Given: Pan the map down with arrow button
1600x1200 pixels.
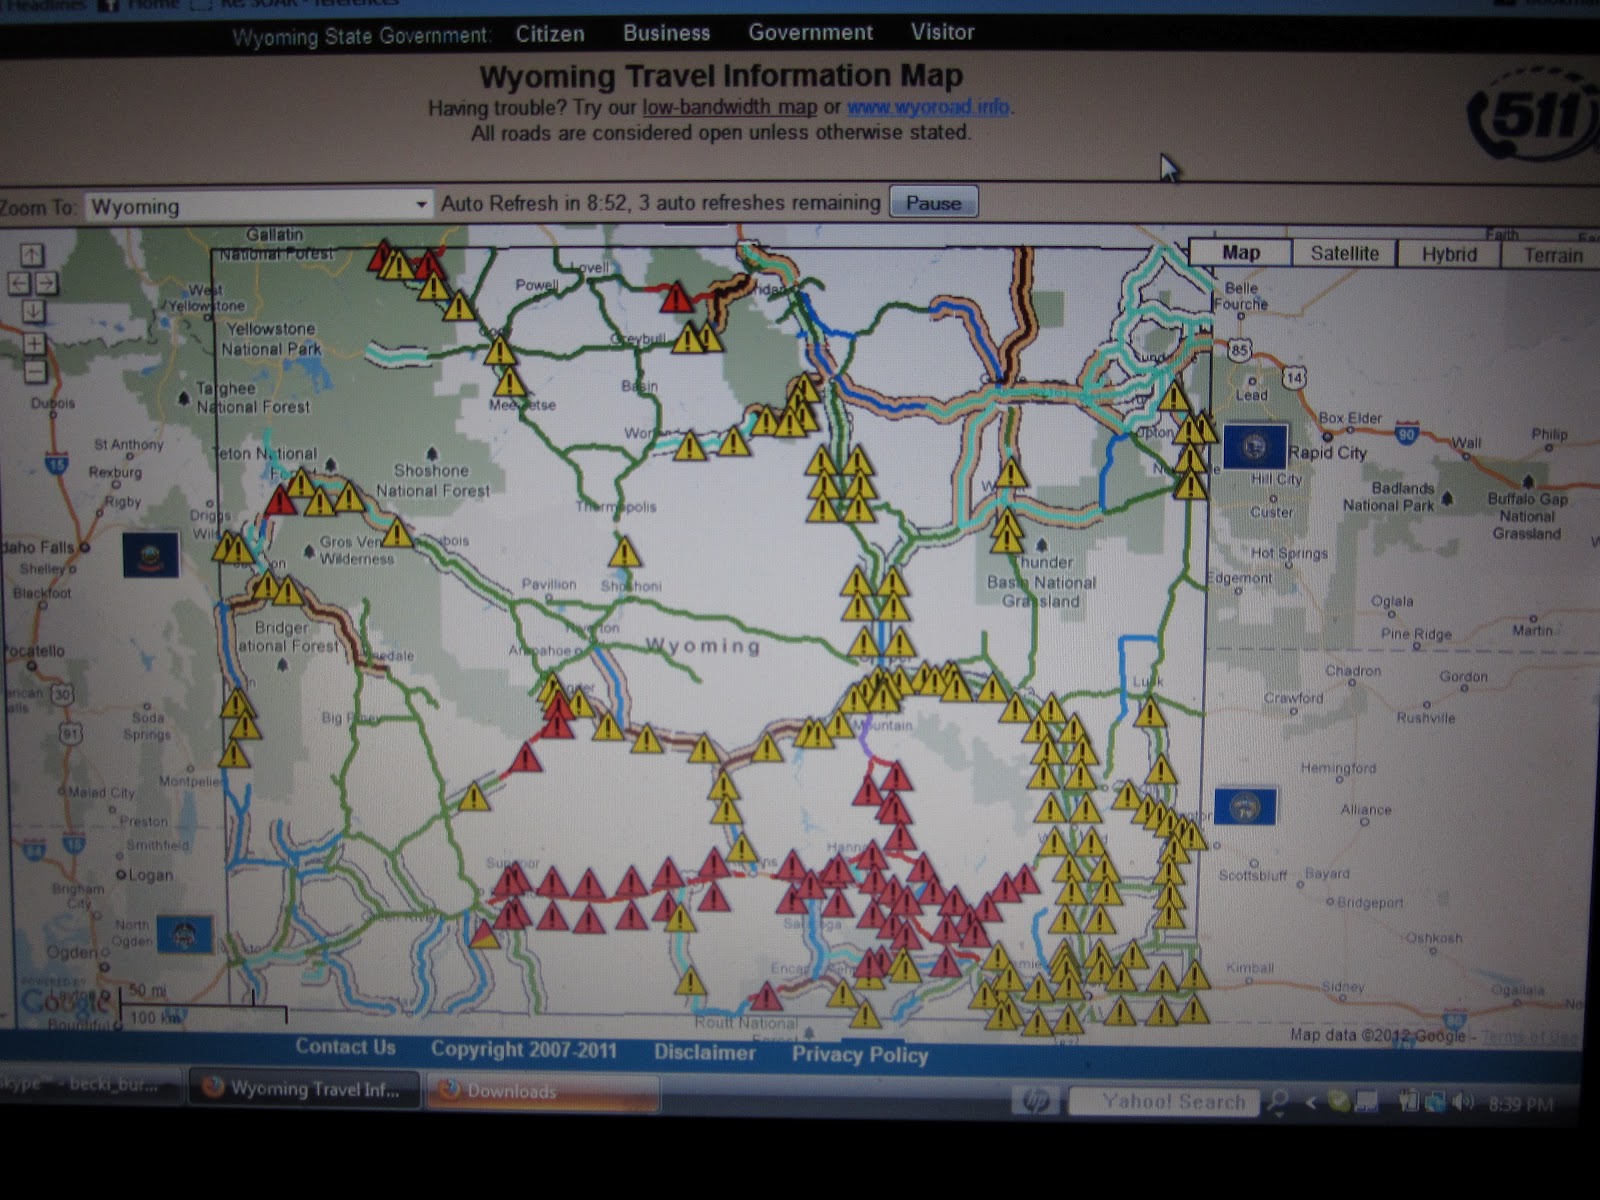Looking at the screenshot, I should click(33, 311).
